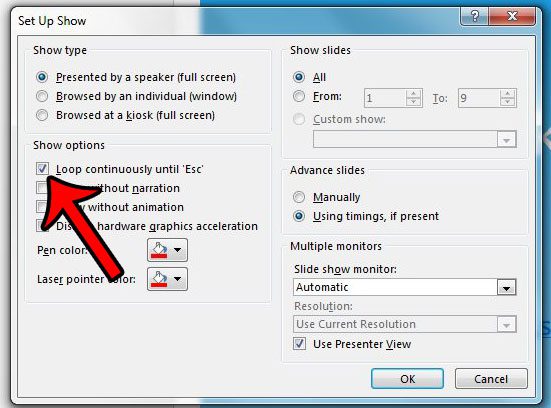
Task: Open the dialog Help question mark
Action: coord(474,16)
